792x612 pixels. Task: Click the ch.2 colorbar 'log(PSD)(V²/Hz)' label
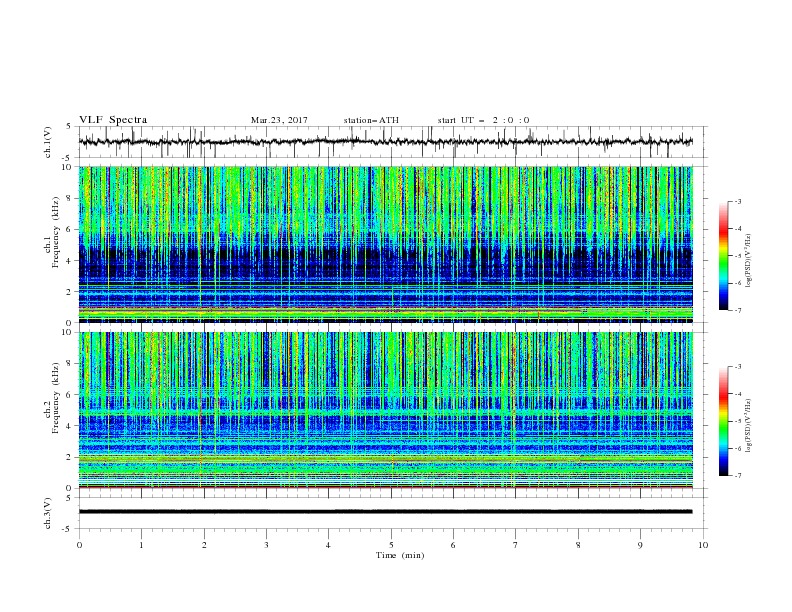pos(749,425)
